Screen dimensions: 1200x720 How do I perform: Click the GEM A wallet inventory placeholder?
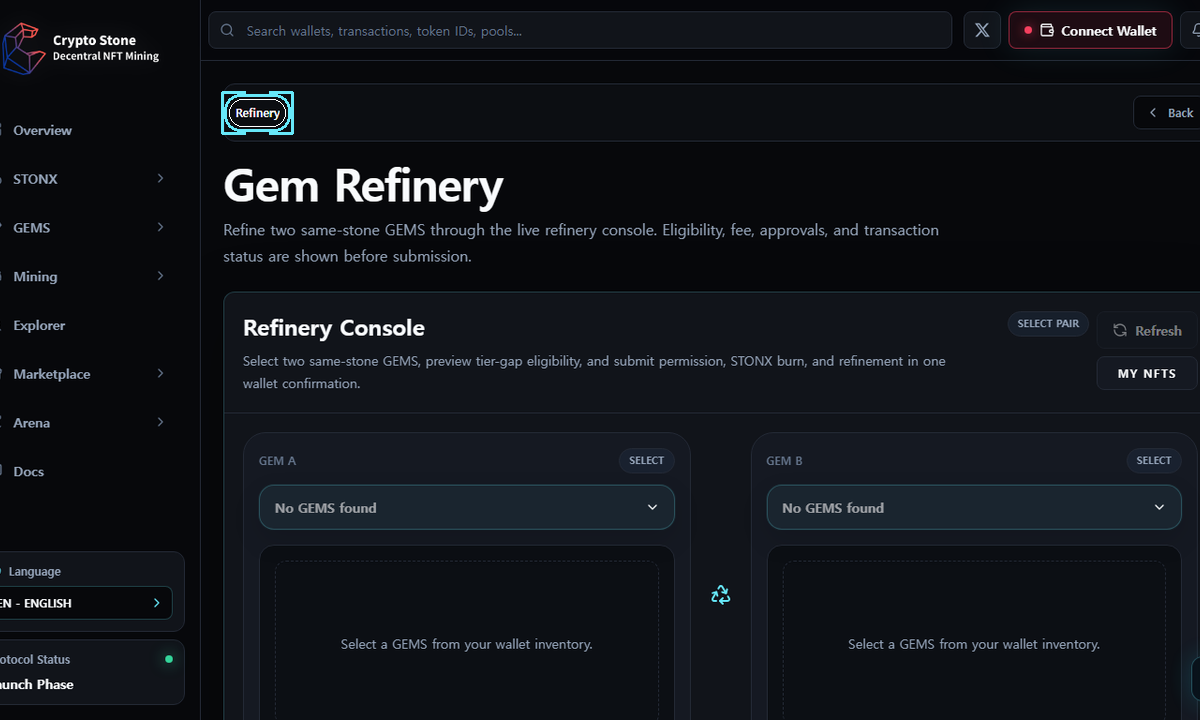coord(467,644)
